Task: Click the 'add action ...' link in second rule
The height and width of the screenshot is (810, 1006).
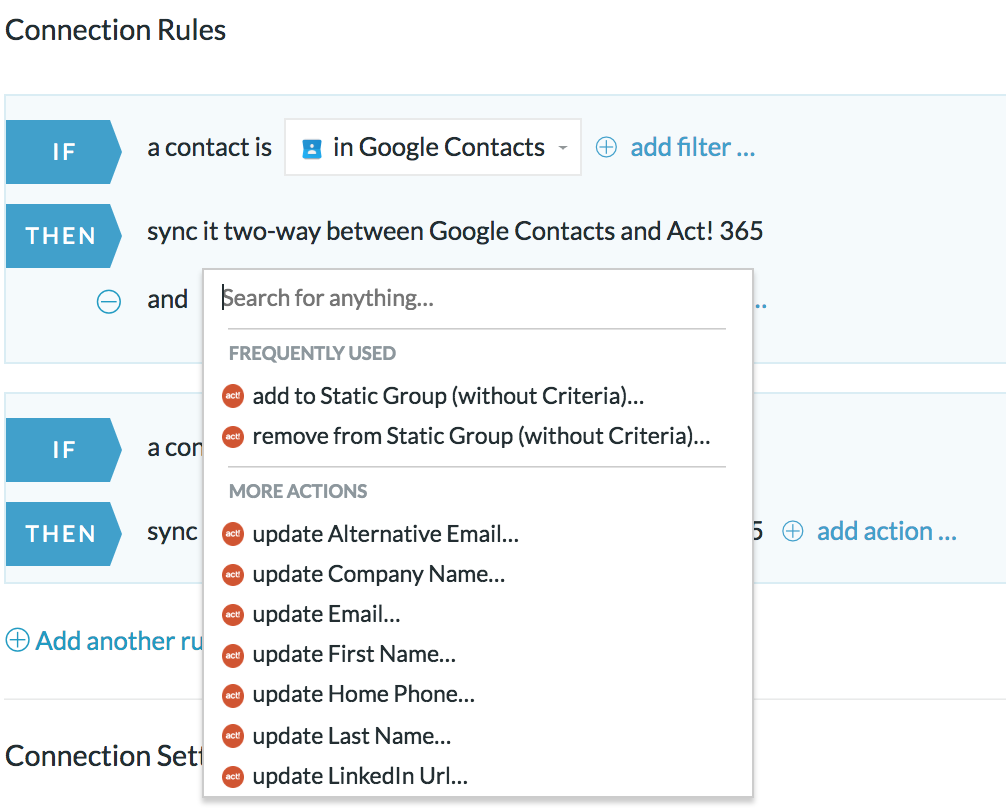Action: coord(887,532)
